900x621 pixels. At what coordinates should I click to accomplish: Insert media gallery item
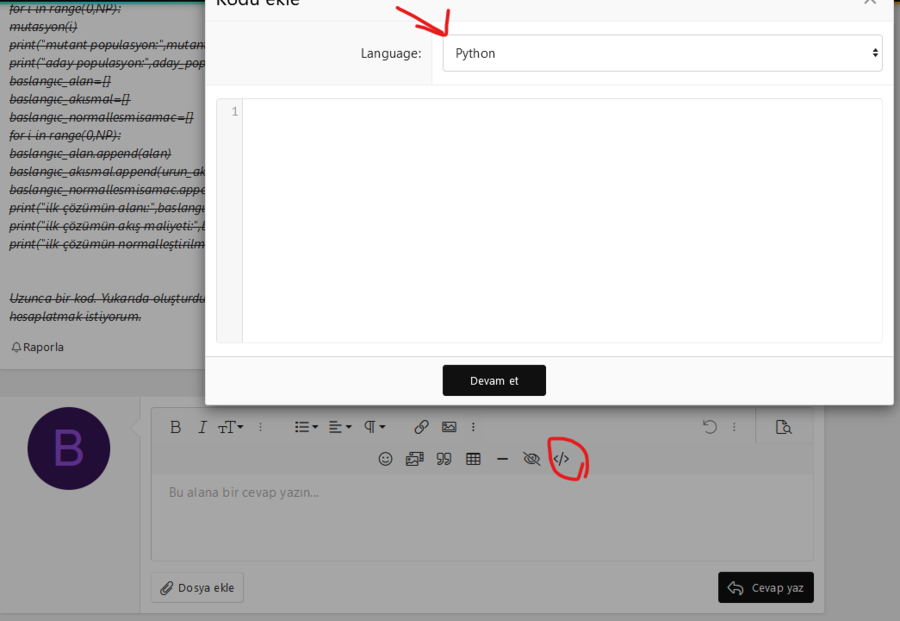[x=414, y=459]
